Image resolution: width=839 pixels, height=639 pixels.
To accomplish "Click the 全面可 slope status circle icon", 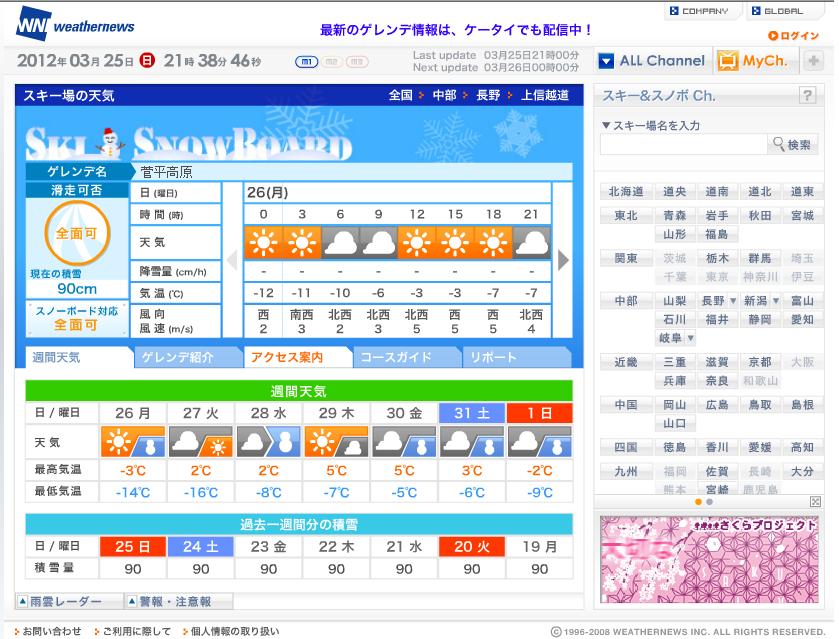I will pyautogui.click(x=77, y=233).
